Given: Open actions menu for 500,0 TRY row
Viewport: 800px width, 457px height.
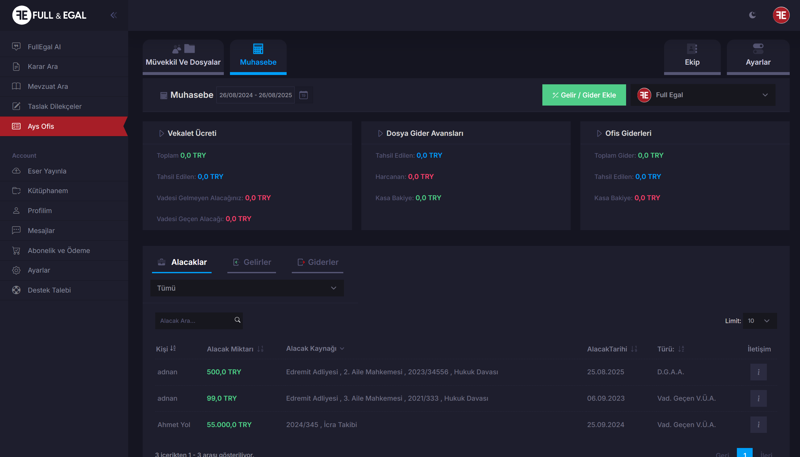Looking at the screenshot, I should pos(758,372).
